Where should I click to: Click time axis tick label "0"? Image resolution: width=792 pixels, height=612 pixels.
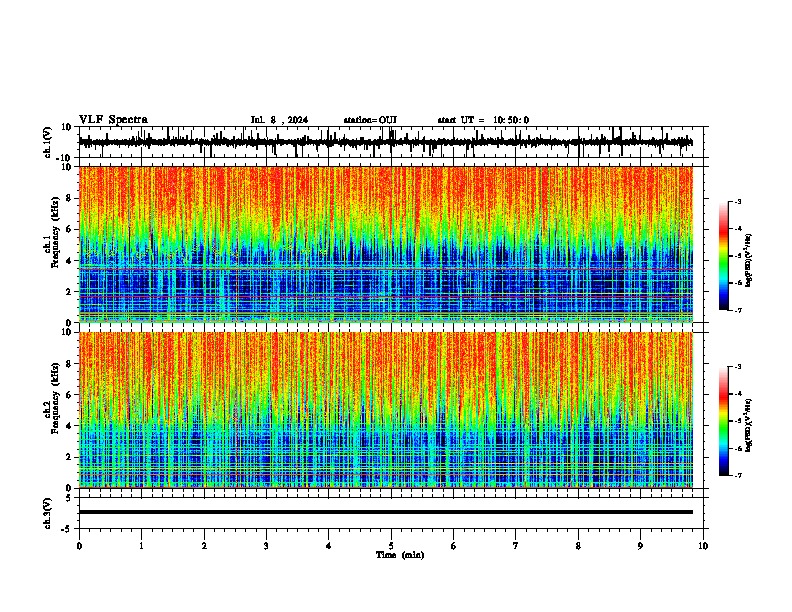click(79, 546)
